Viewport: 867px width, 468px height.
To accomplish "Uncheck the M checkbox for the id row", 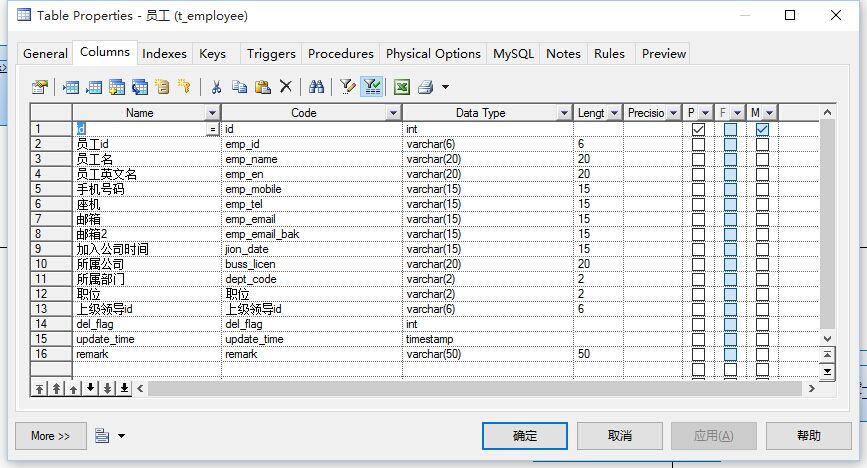I will tap(762, 129).
